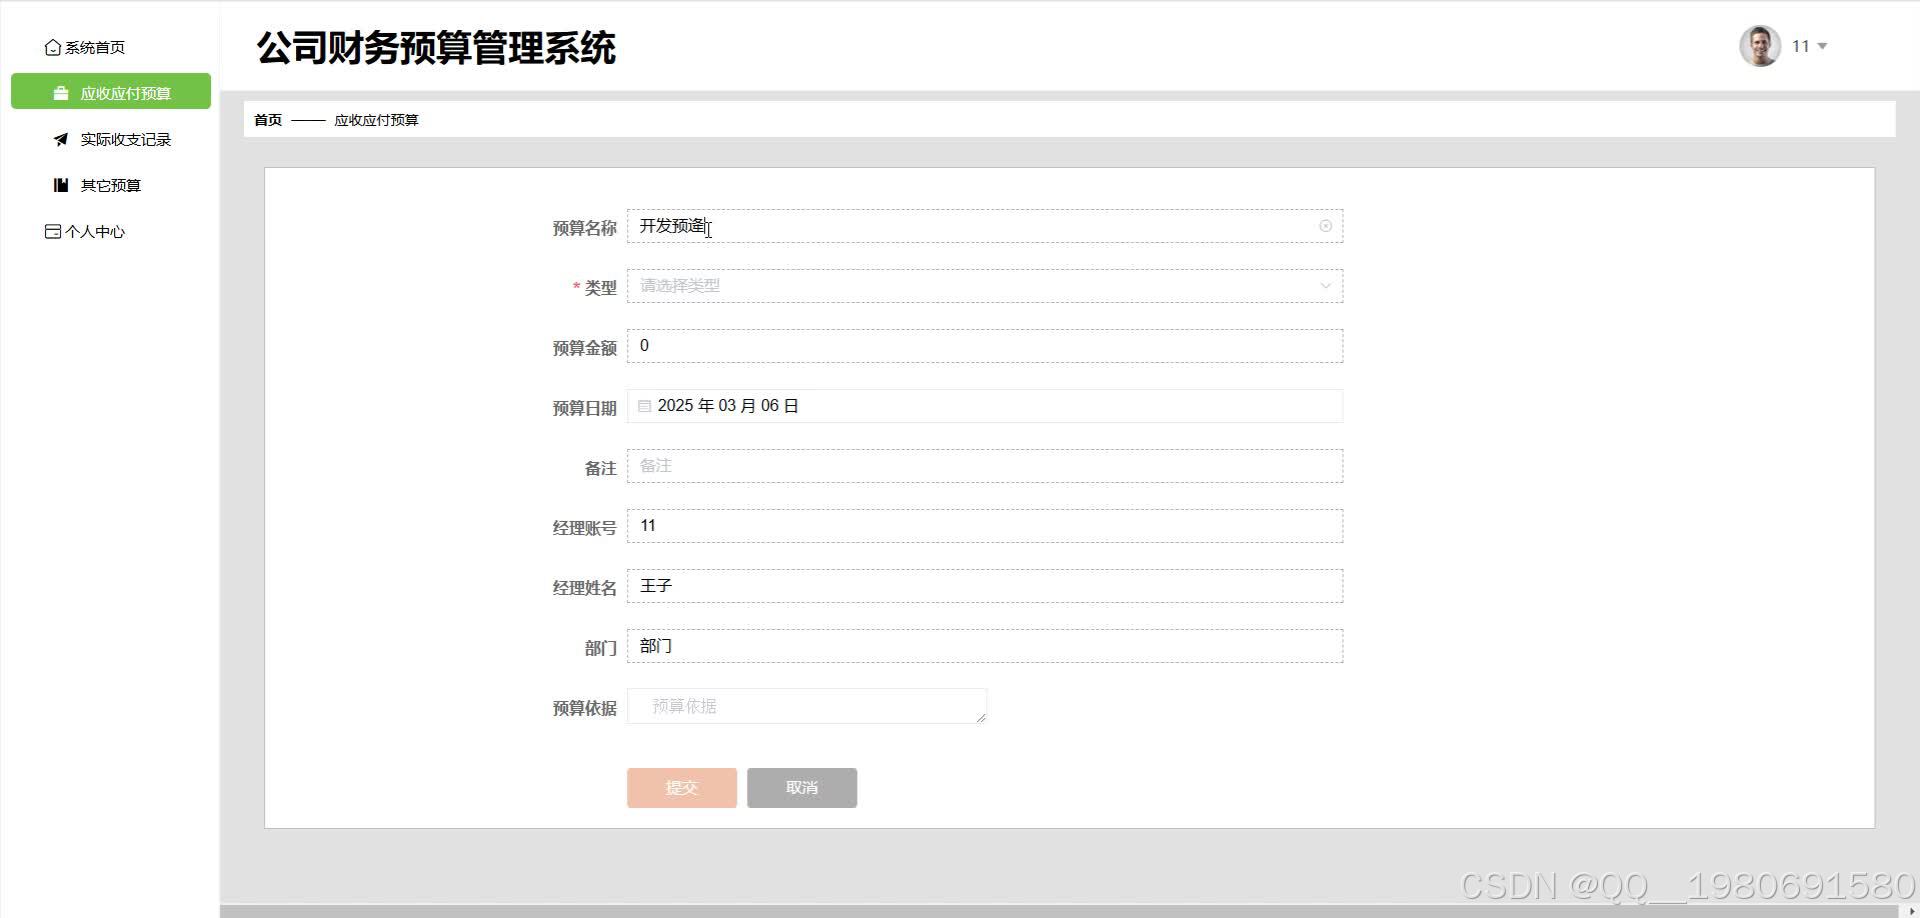
Task: Cancel the form using 取消 button
Action: click(x=801, y=787)
